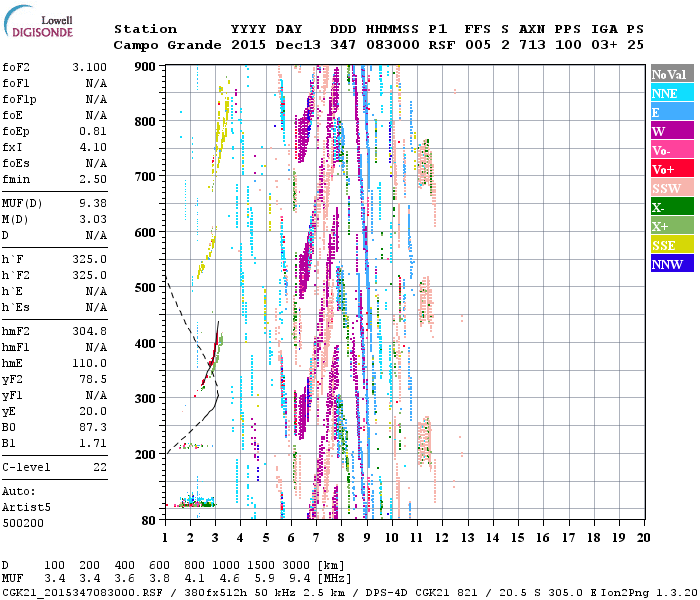
Task: Click the yE value 20.0
Action: pos(93,411)
